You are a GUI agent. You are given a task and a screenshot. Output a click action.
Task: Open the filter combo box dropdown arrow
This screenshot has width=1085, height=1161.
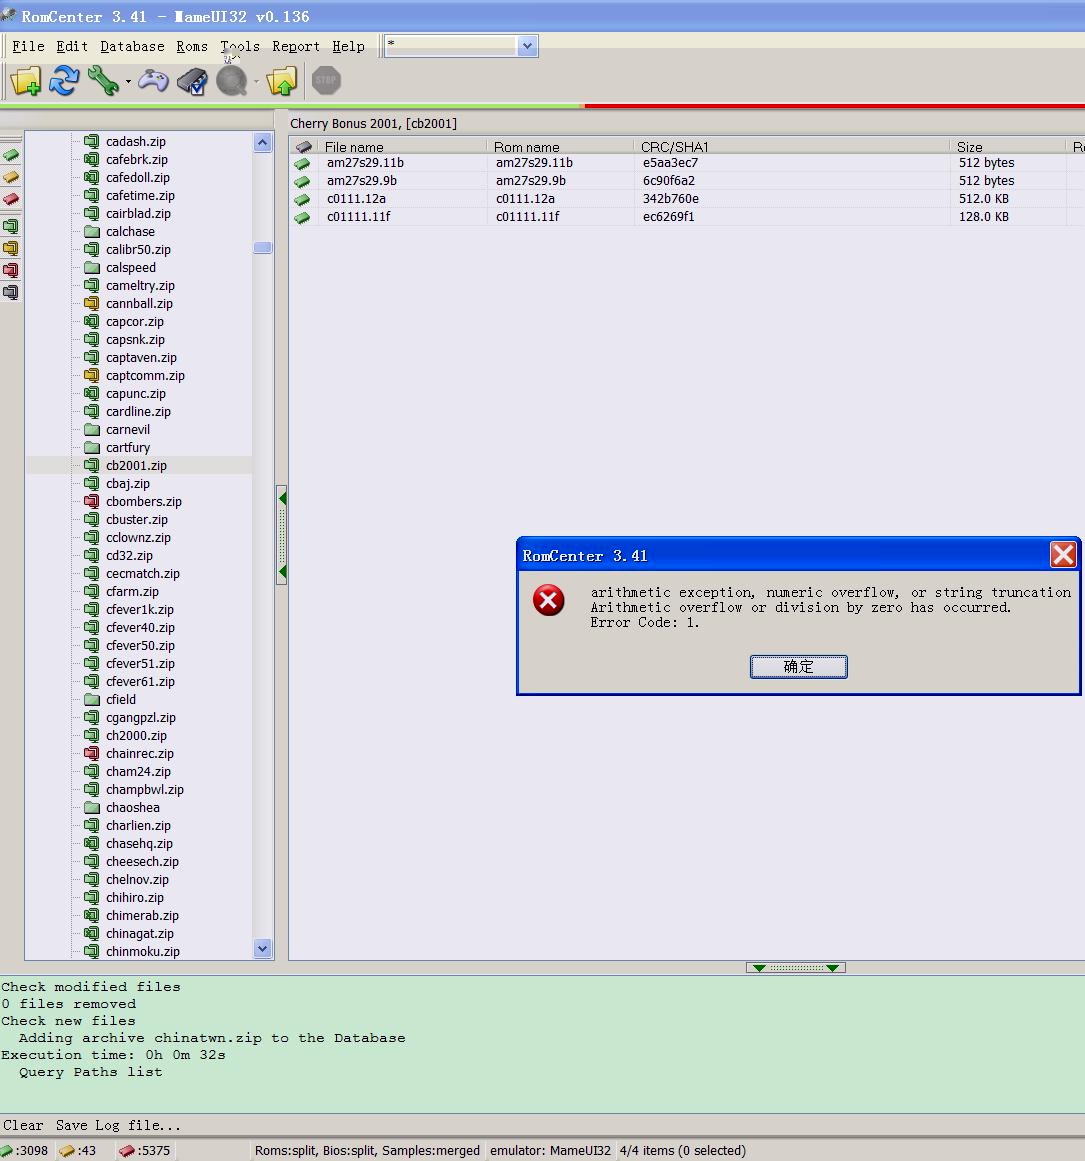pyautogui.click(x=527, y=46)
